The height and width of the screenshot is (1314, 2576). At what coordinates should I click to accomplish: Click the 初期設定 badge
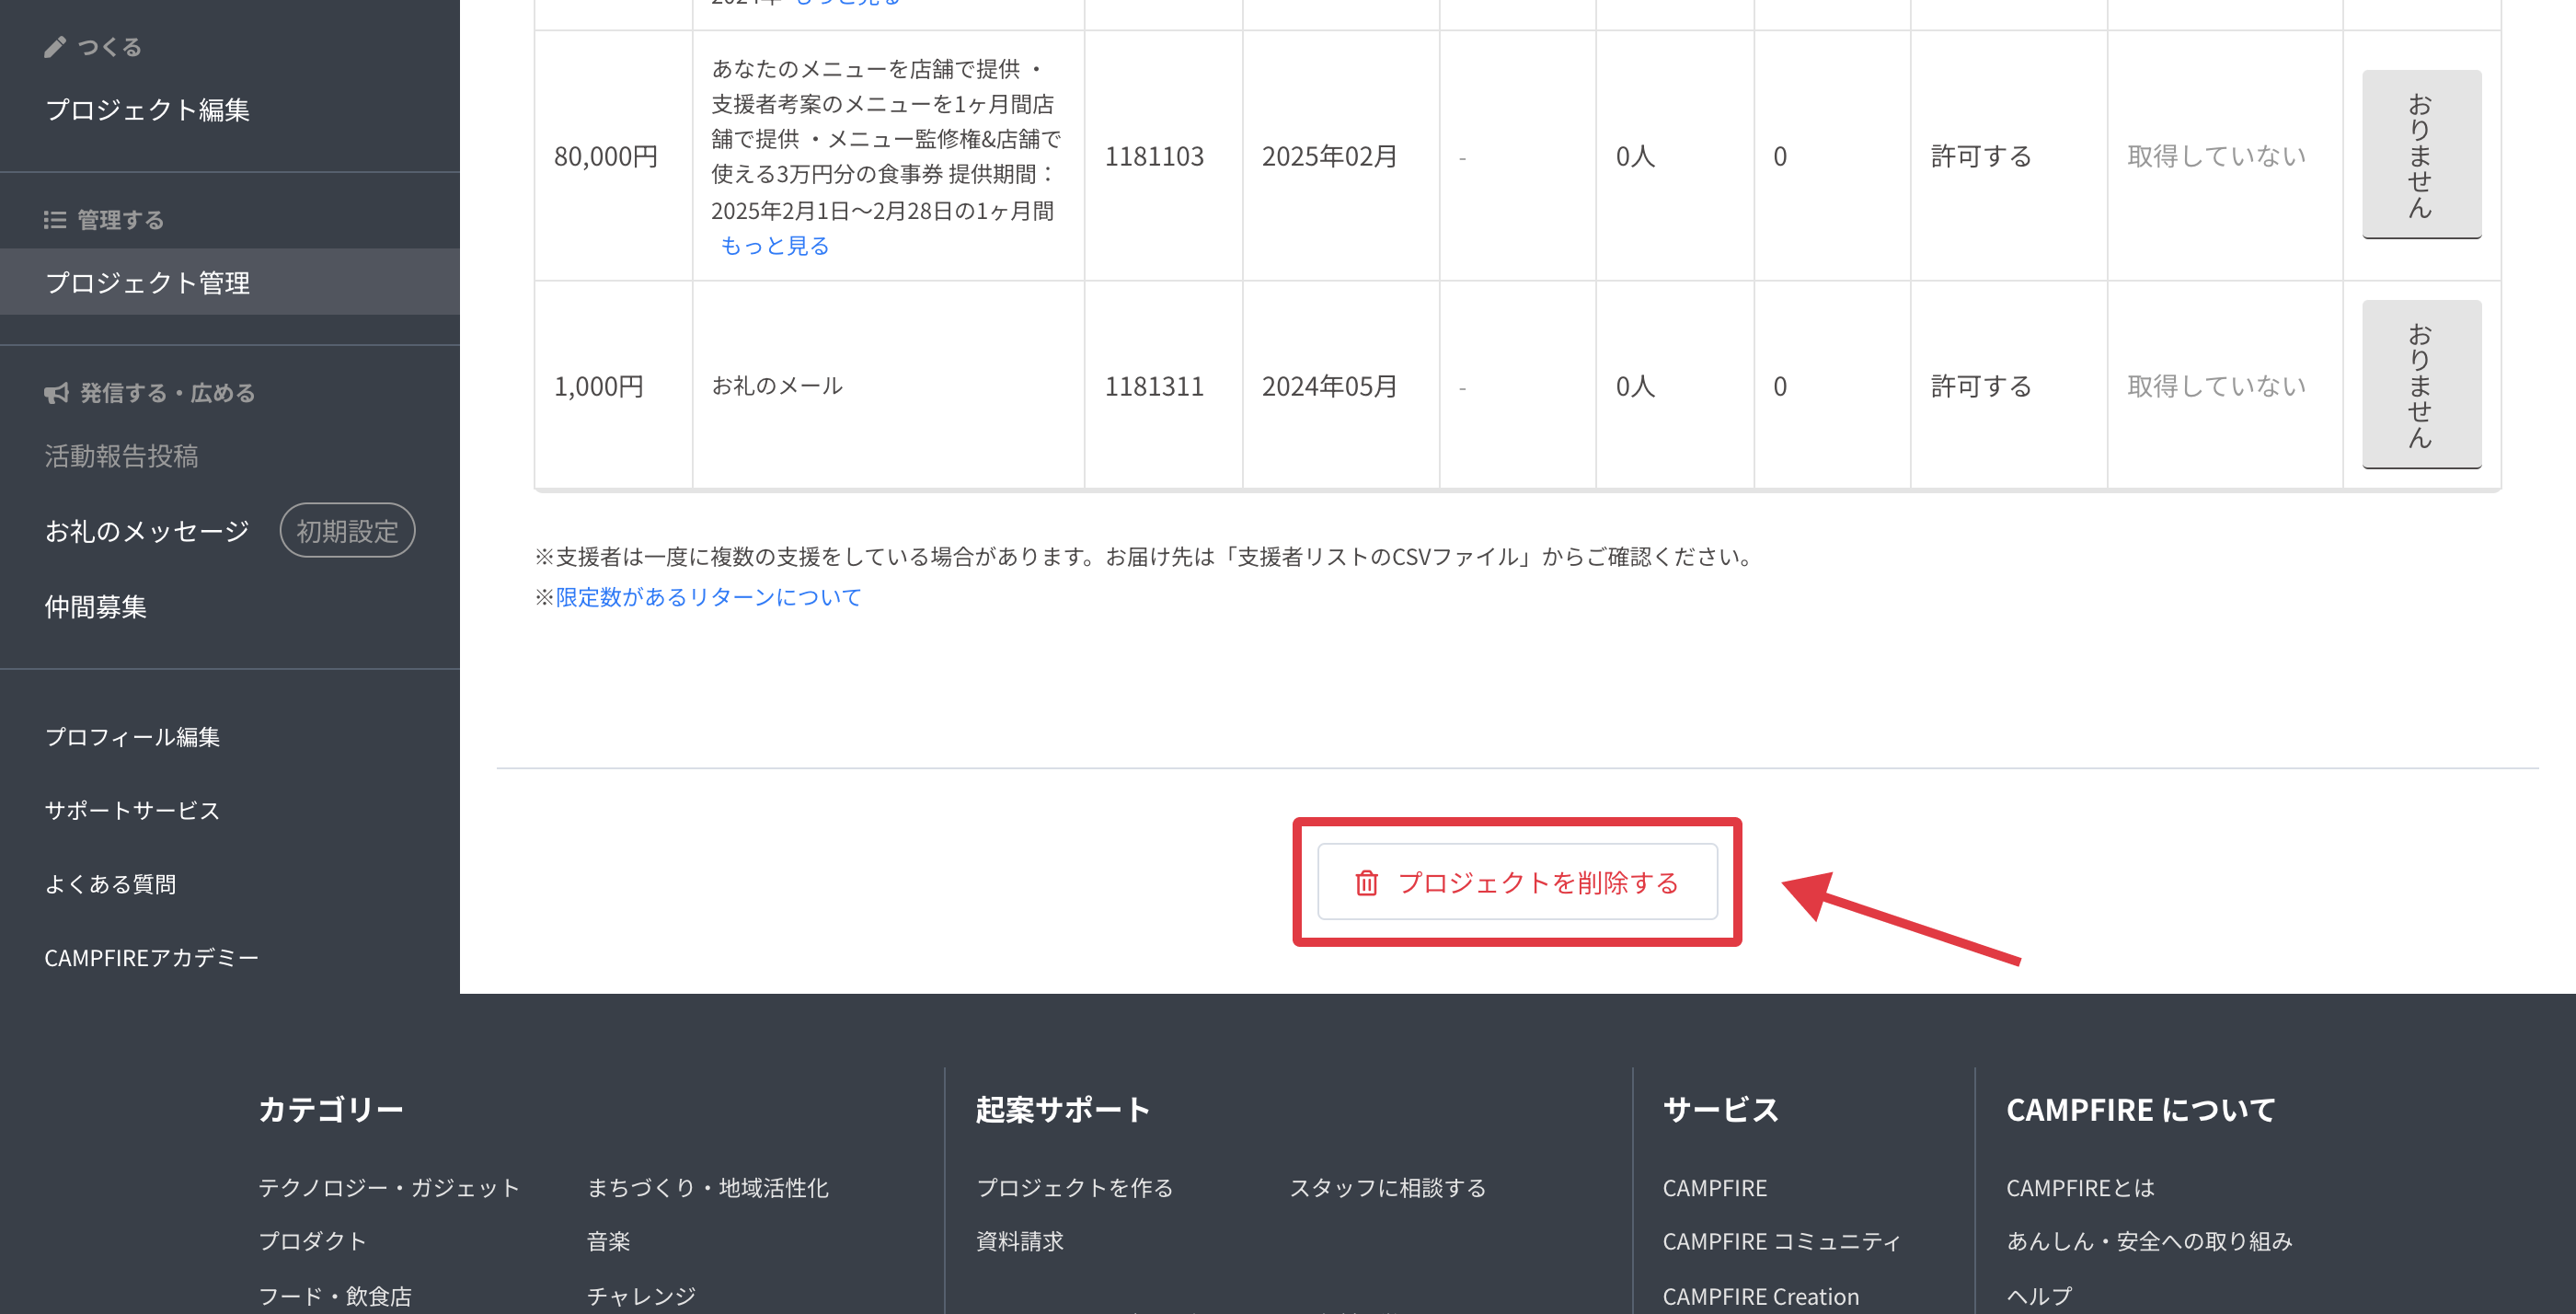tap(347, 531)
